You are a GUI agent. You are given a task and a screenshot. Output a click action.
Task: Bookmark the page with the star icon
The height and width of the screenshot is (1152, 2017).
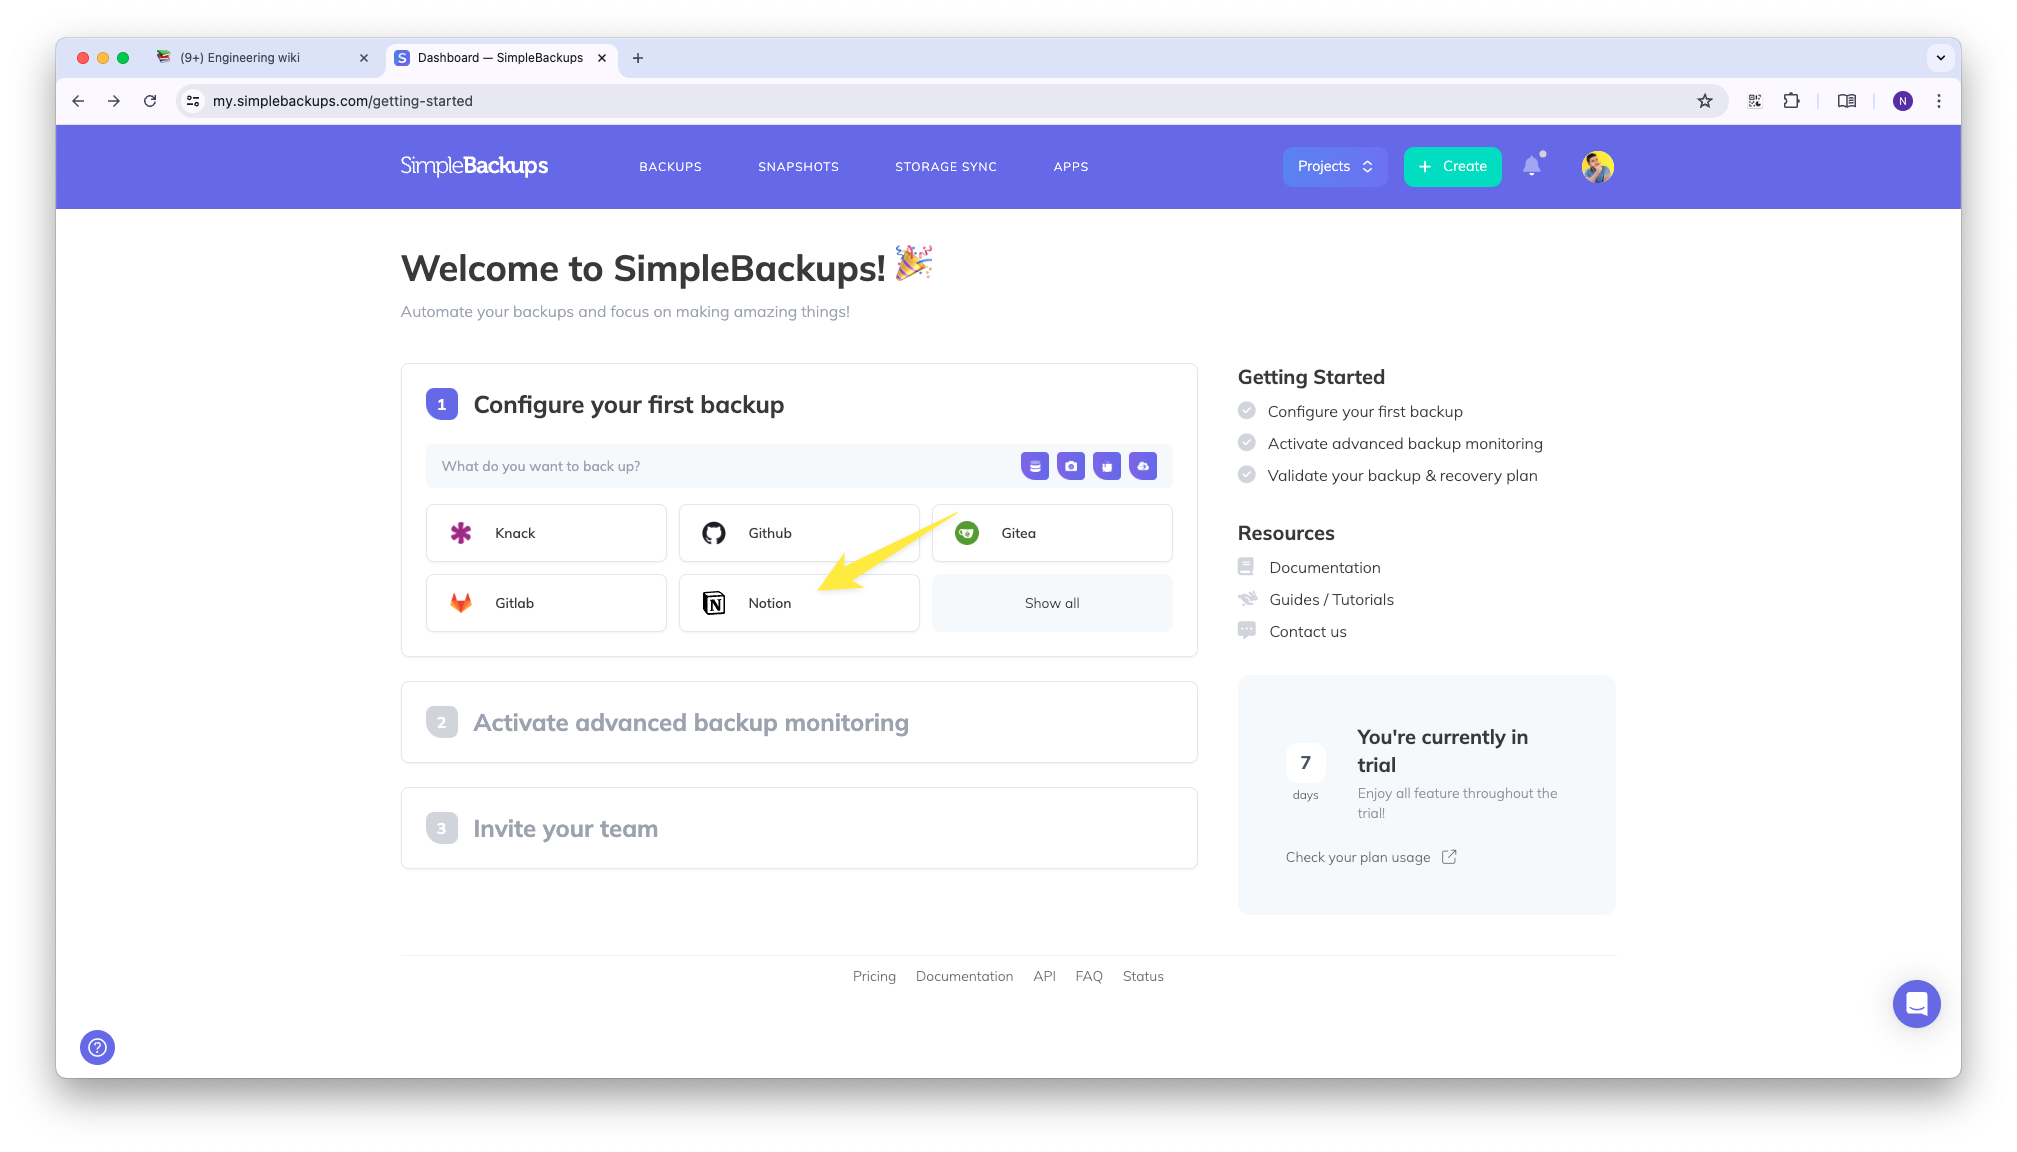coord(1704,100)
